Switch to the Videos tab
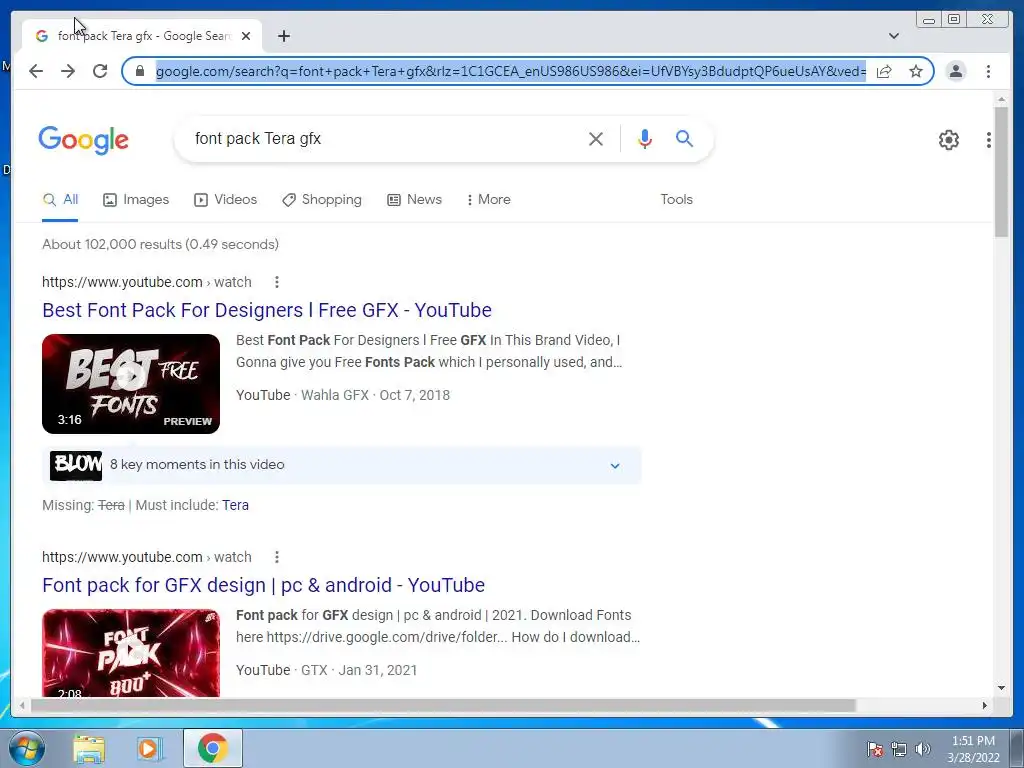1024x768 pixels. click(225, 200)
